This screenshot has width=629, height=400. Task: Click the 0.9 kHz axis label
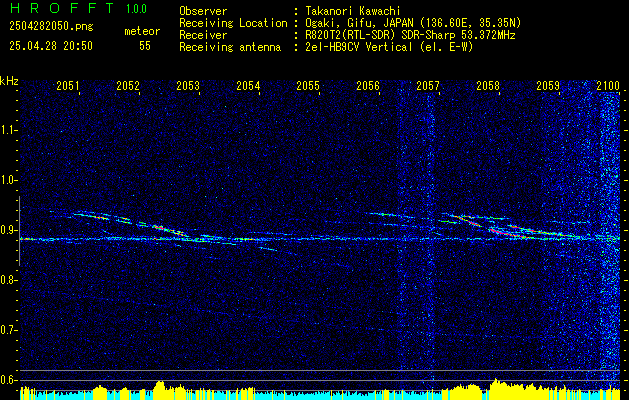[x=8, y=230]
